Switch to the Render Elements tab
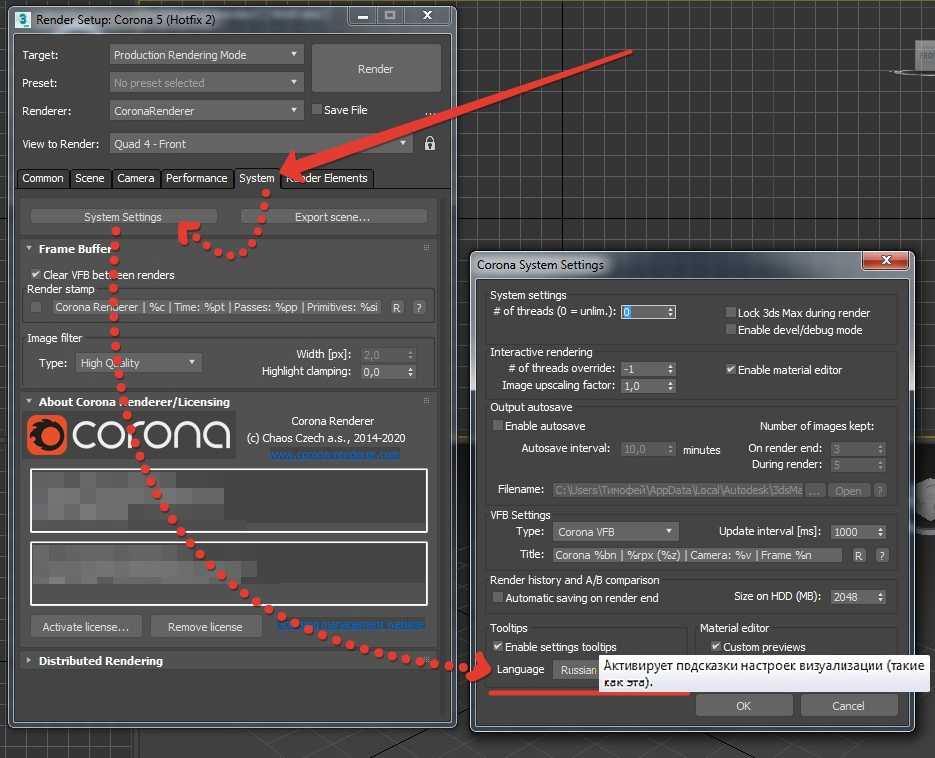Screen dimensions: 935x758 click(x=327, y=178)
